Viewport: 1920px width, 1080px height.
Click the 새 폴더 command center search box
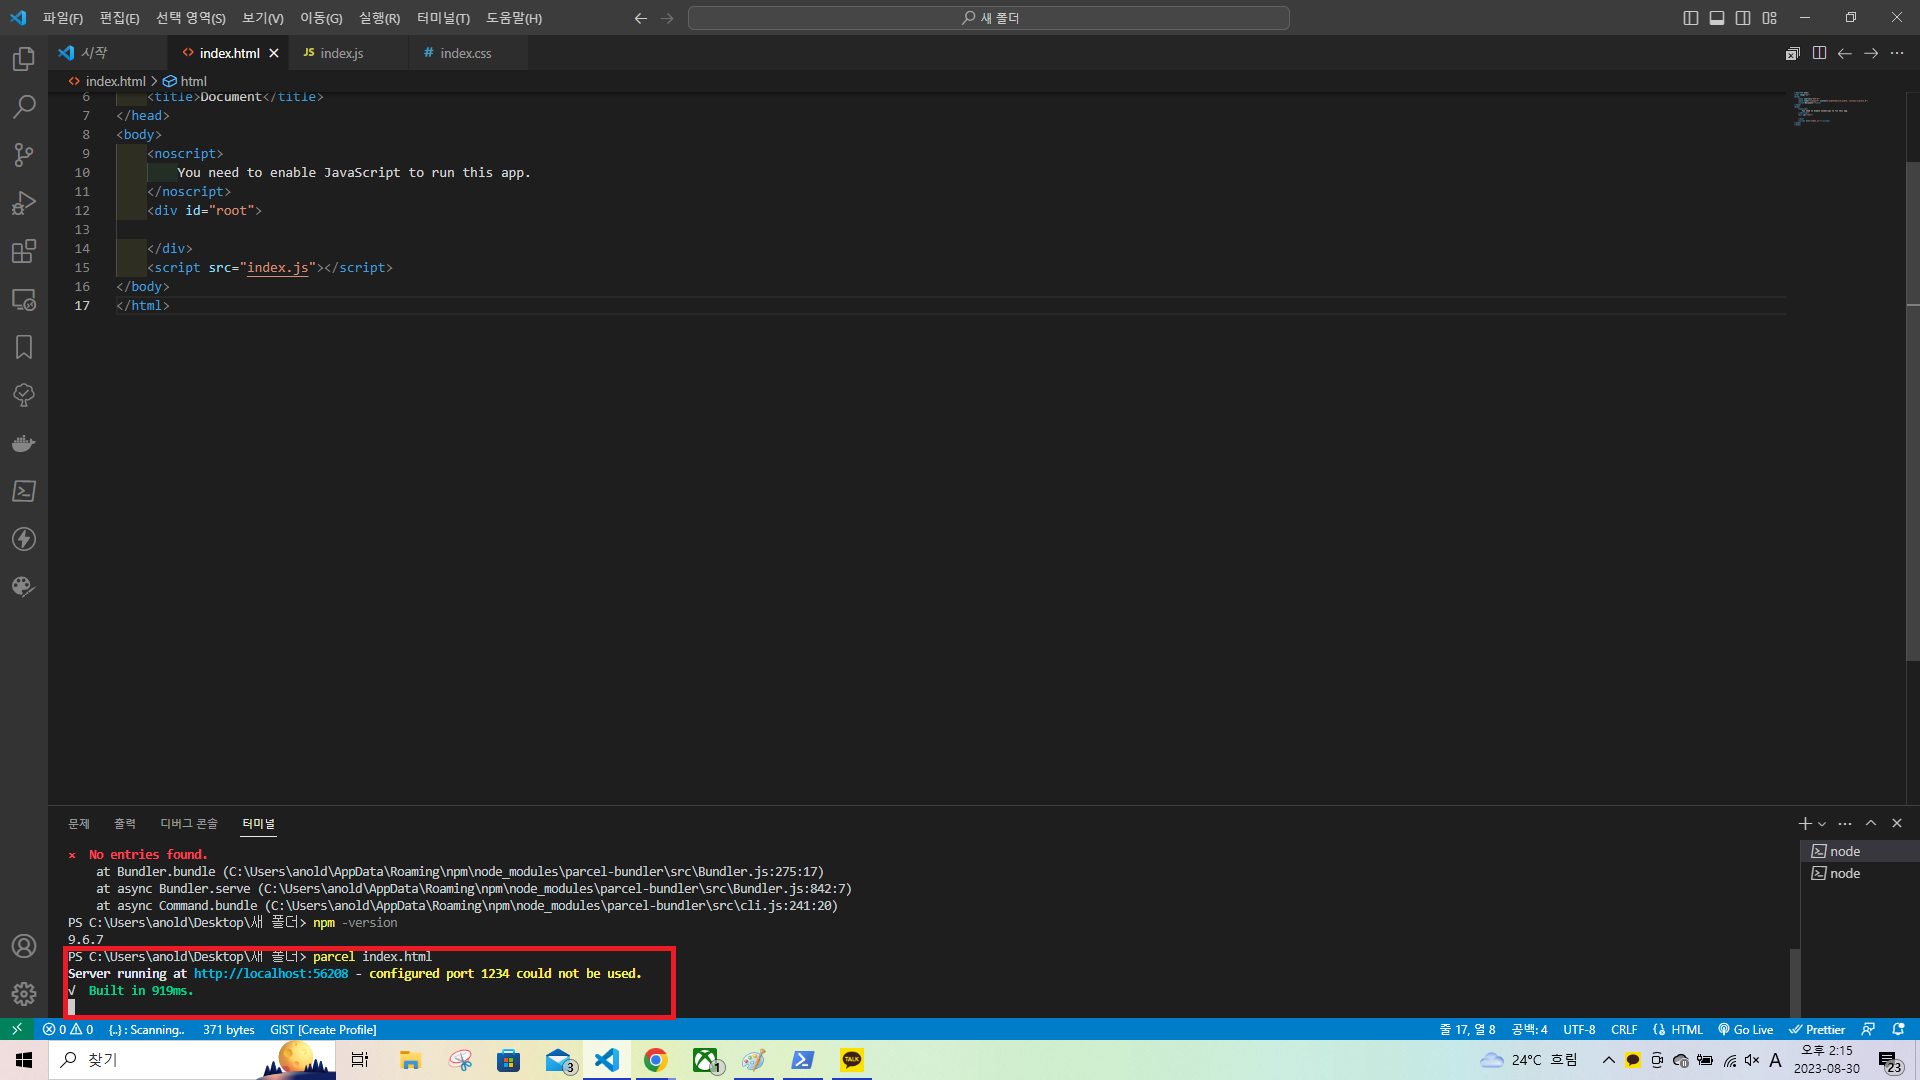(x=988, y=18)
